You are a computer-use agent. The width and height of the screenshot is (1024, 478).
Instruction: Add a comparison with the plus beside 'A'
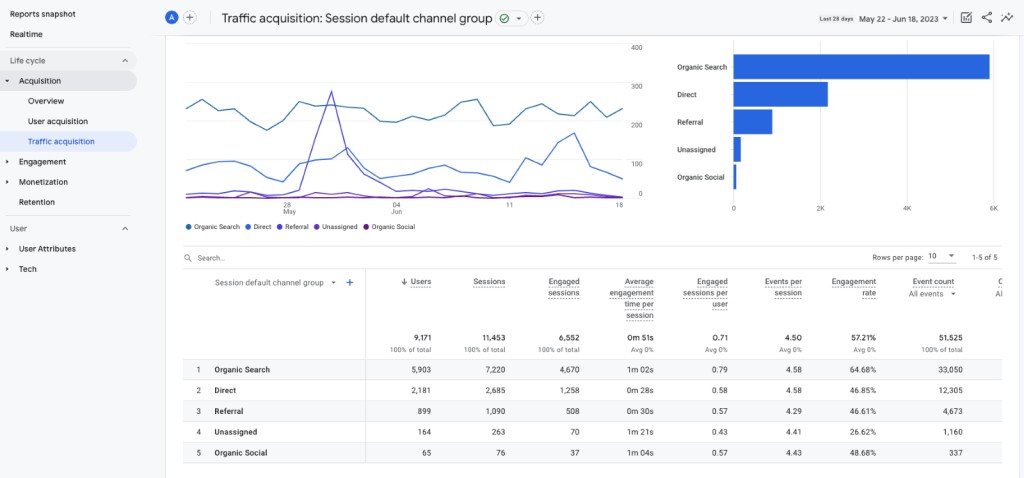[x=189, y=18]
